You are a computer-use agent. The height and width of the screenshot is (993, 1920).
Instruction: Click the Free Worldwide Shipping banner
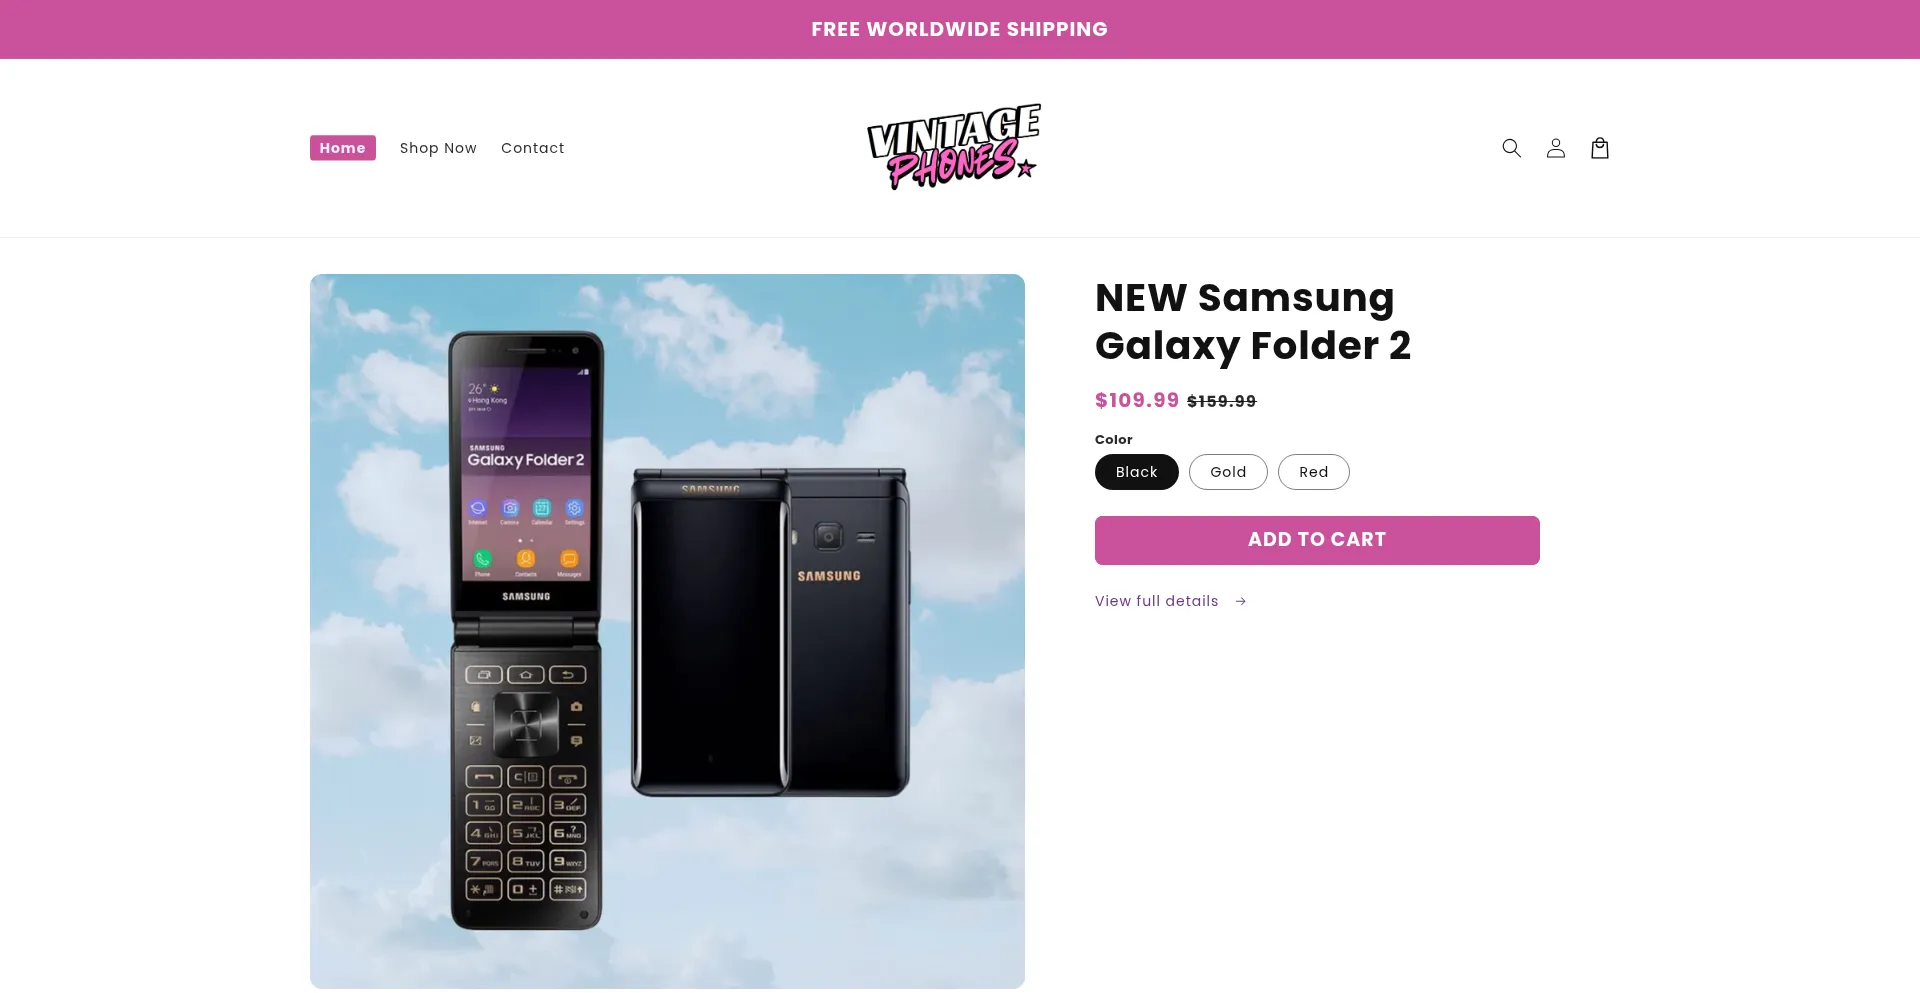960,29
